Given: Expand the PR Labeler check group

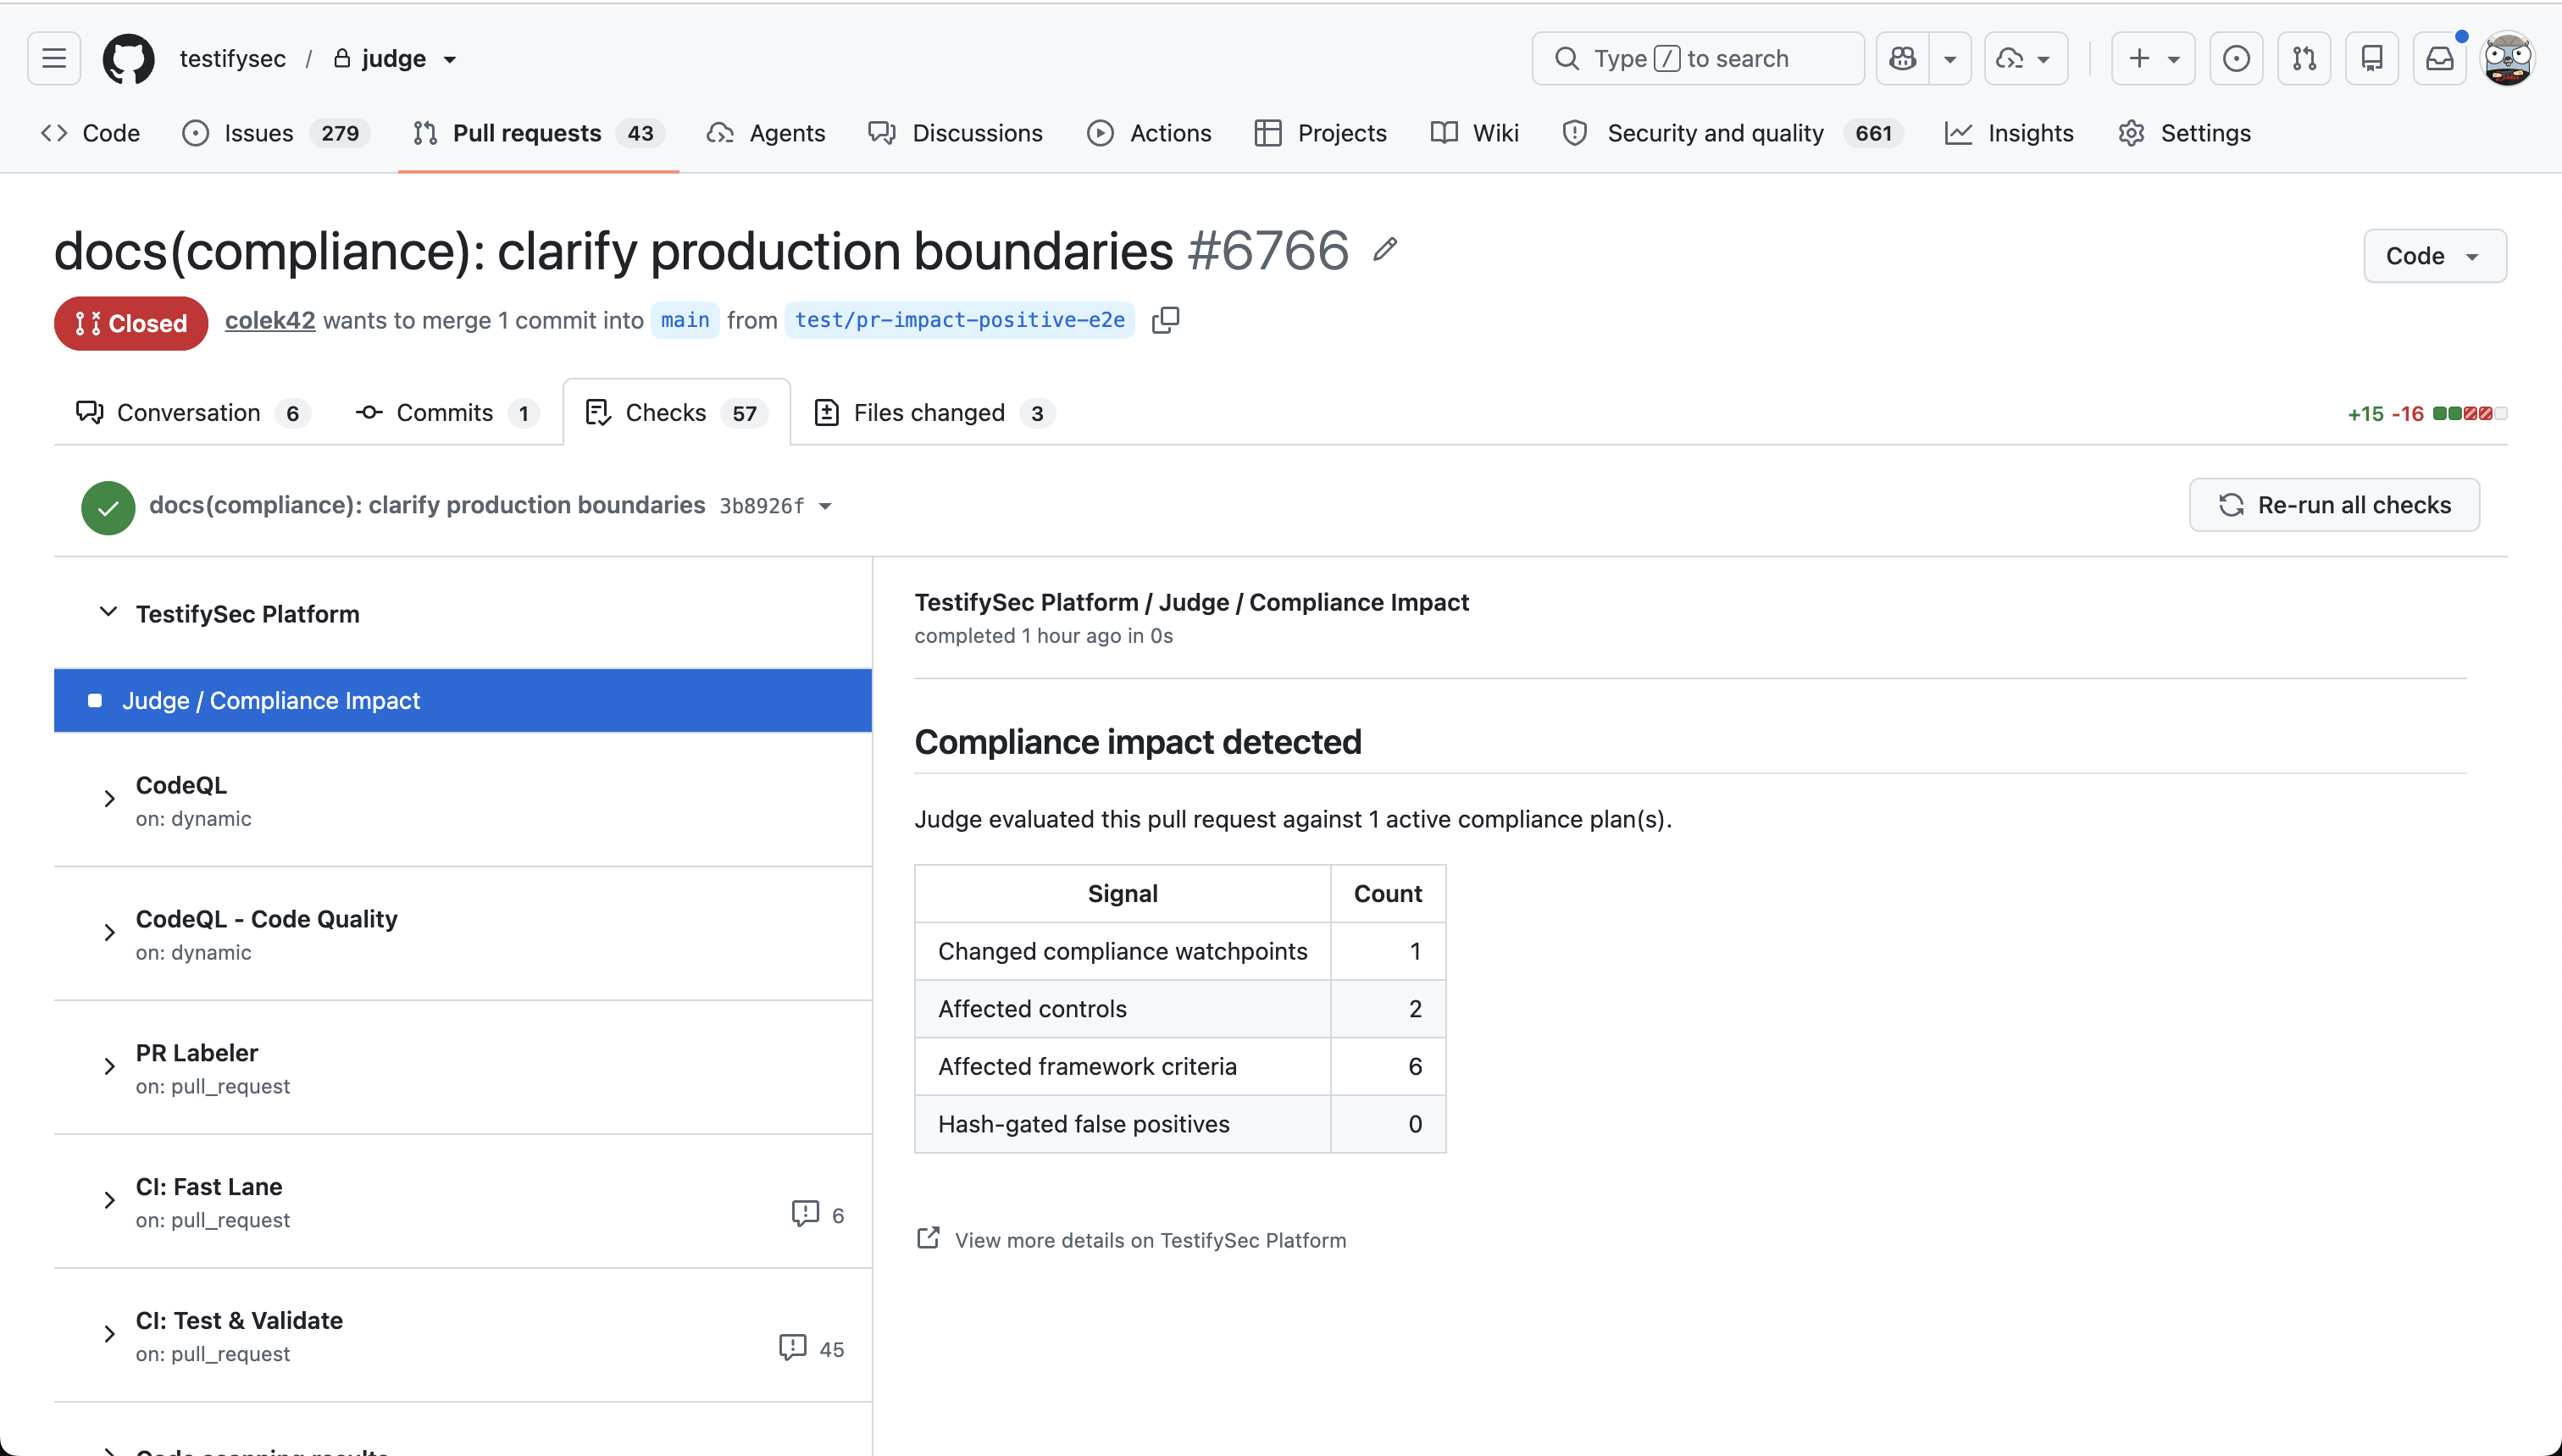Looking at the screenshot, I should coord(110,1067).
